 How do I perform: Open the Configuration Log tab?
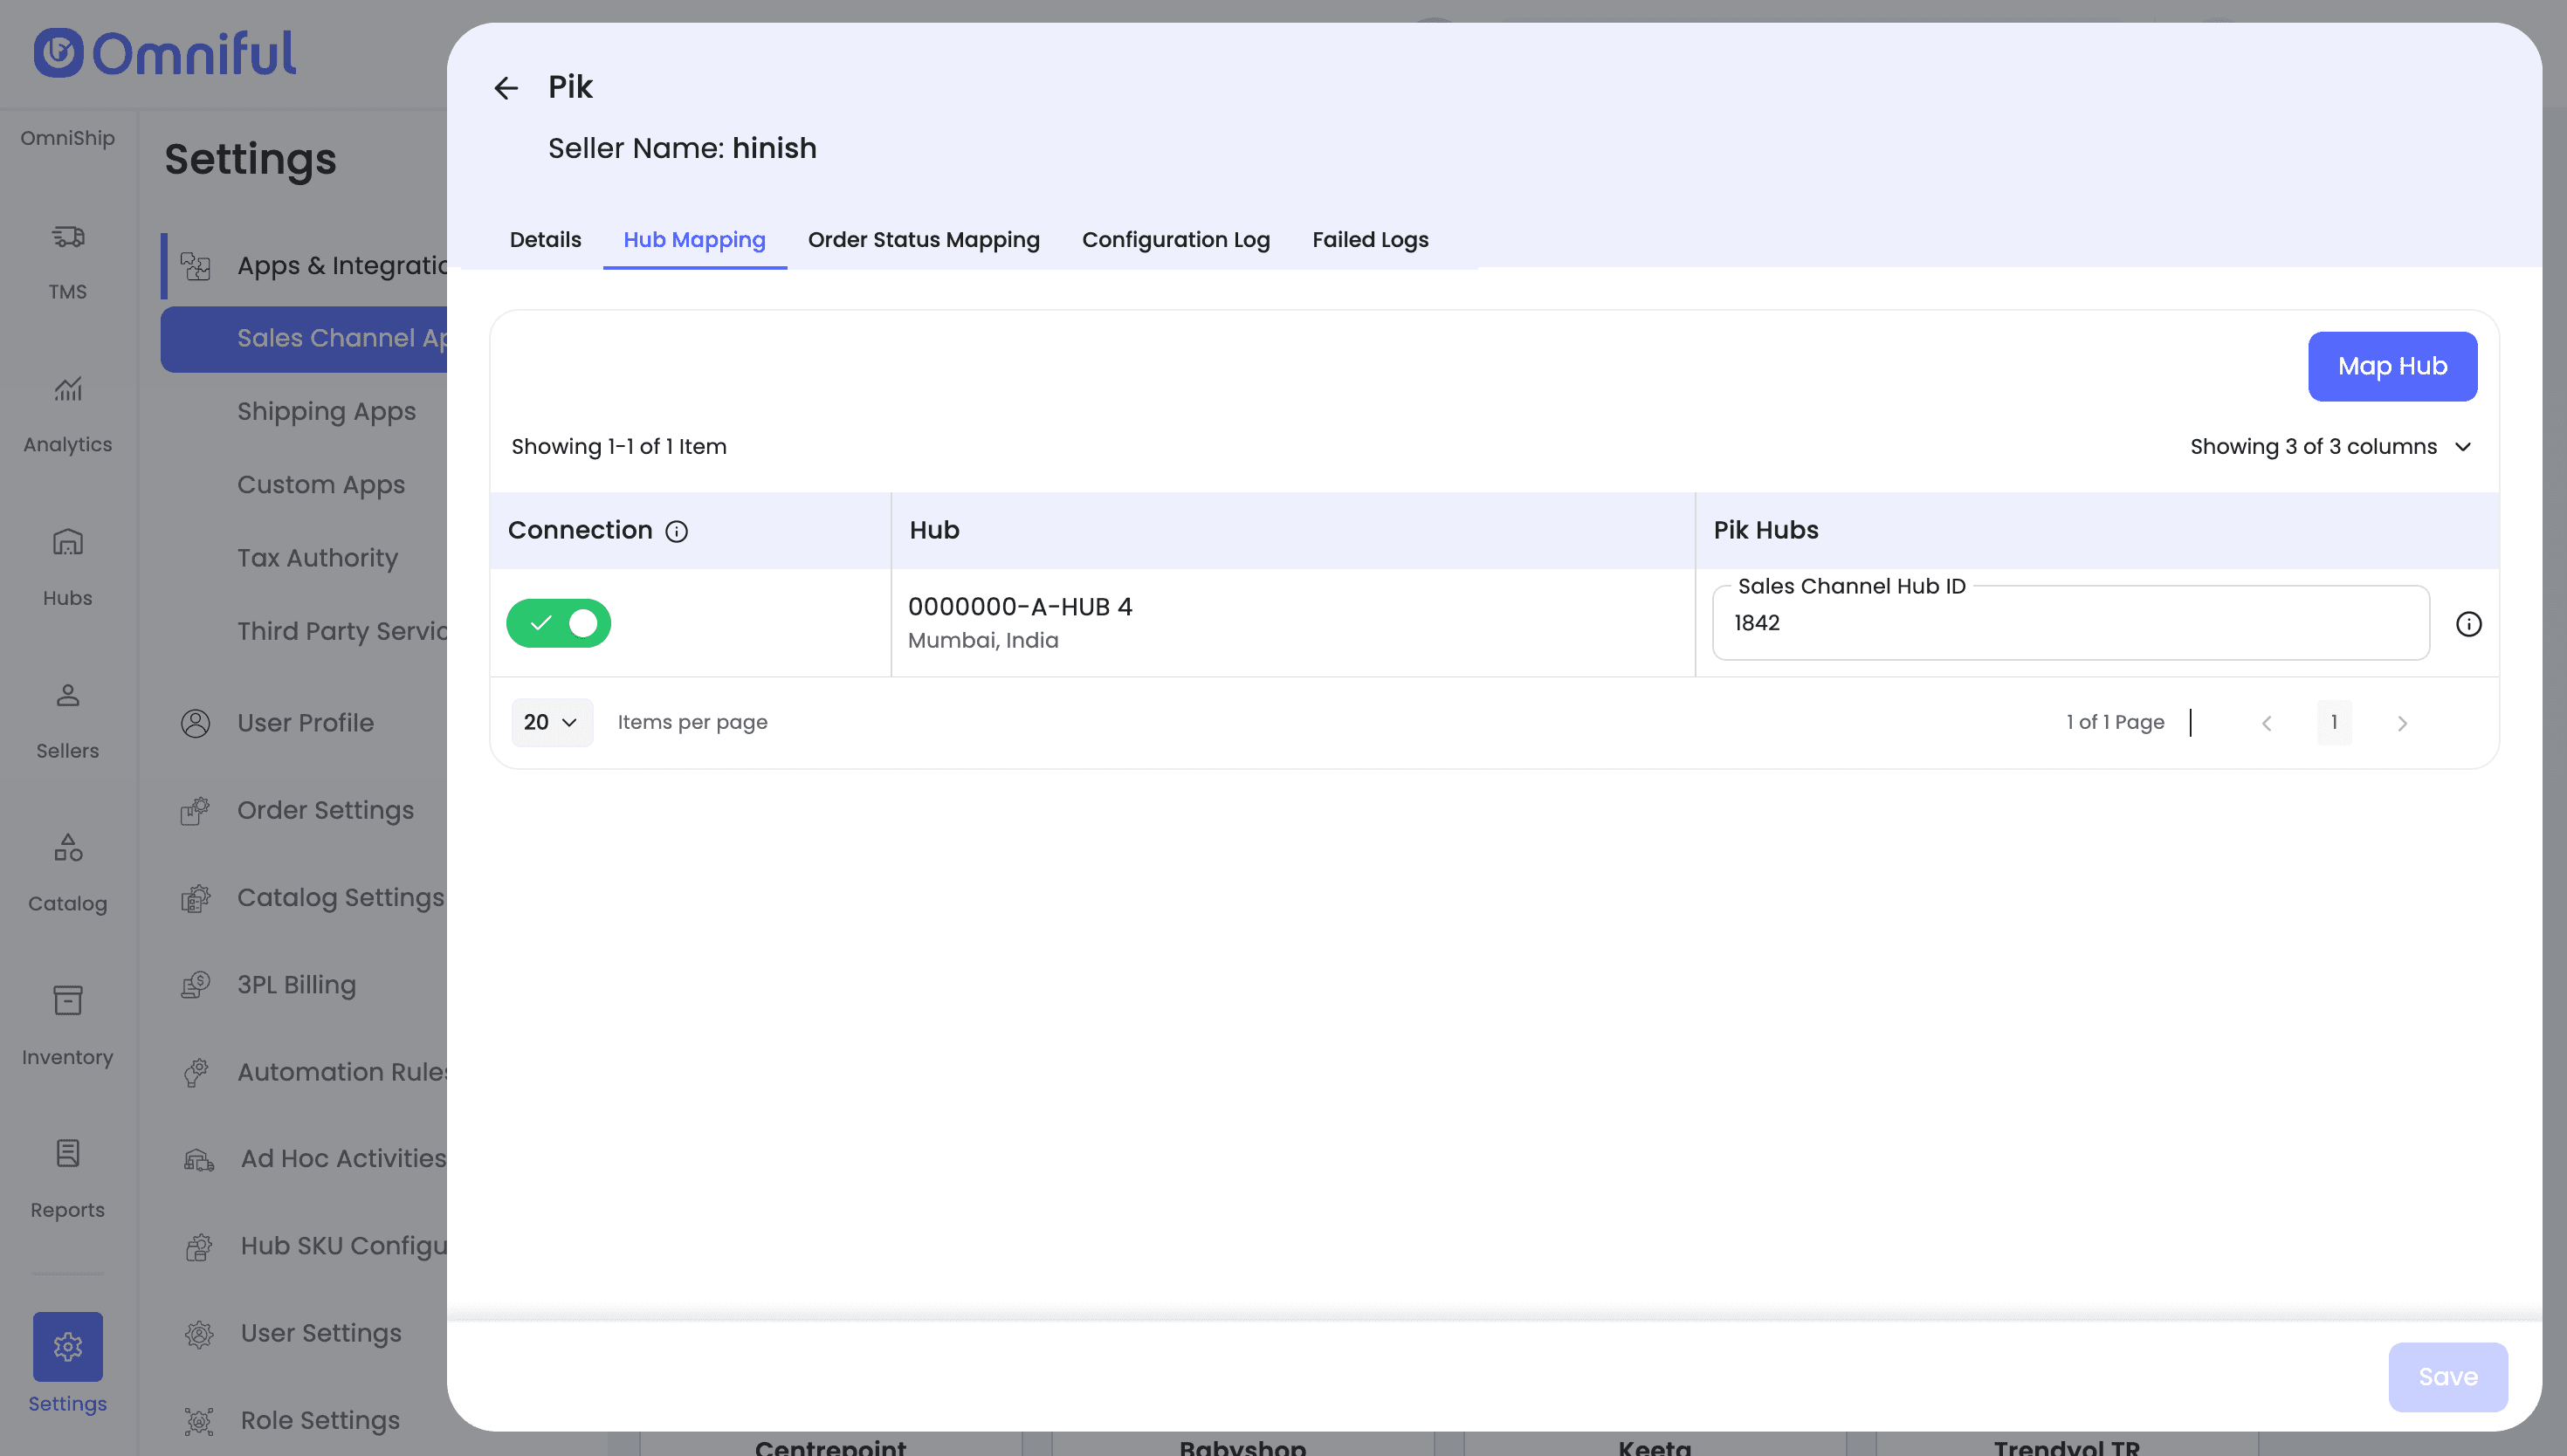coord(1175,240)
